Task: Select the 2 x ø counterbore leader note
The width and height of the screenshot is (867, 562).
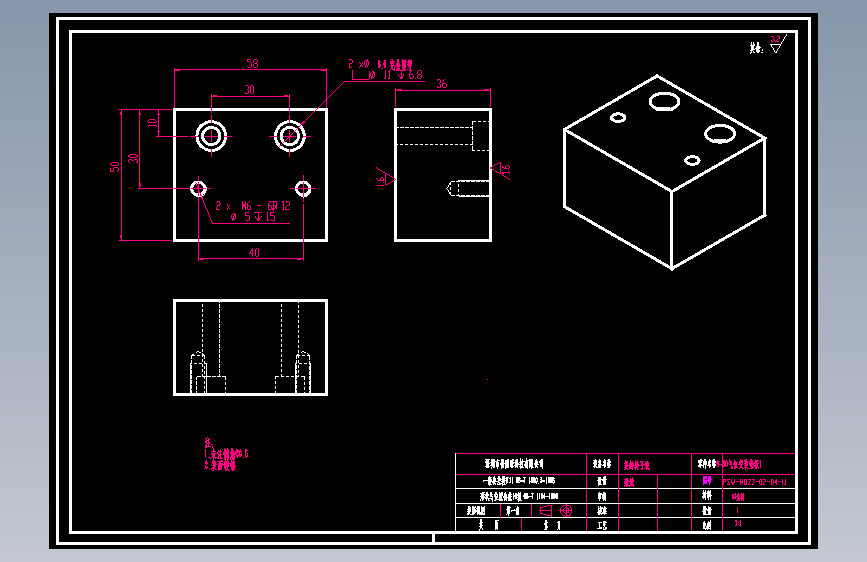Action: click(x=380, y=64)
